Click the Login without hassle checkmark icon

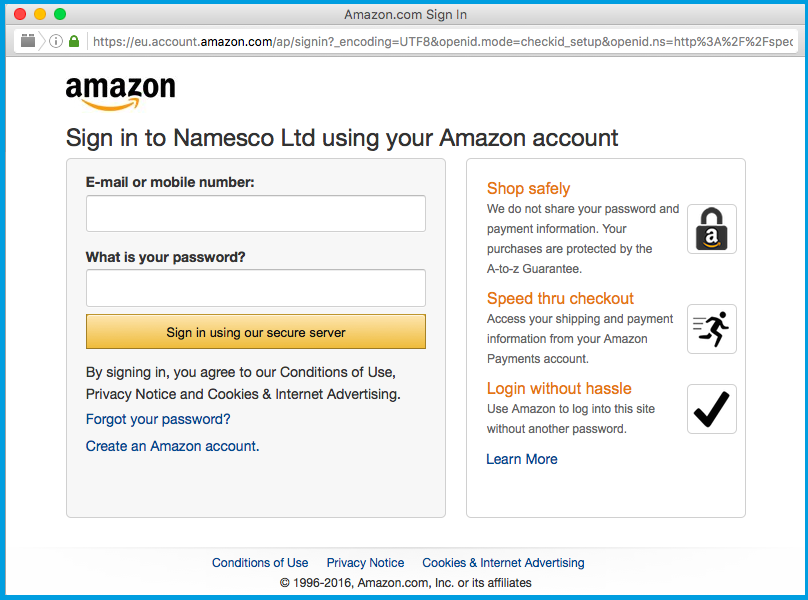(711, 409)
